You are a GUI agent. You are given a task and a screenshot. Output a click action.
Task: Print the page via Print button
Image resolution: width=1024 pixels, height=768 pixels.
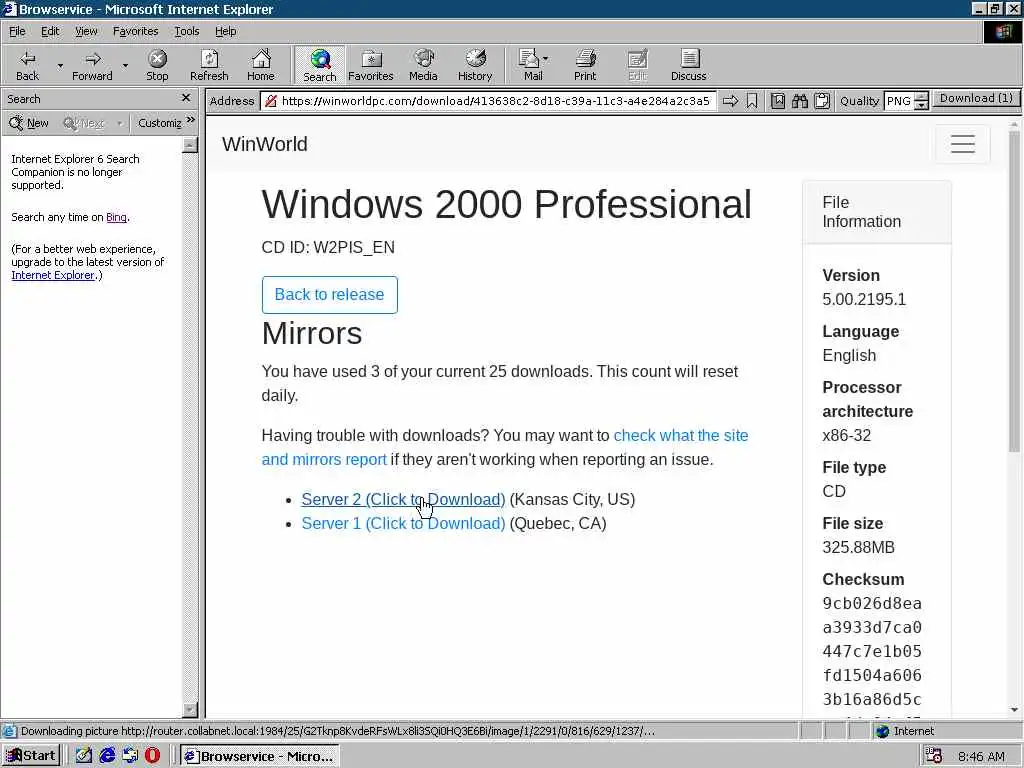pyautogui.click(x=585, y=65)
